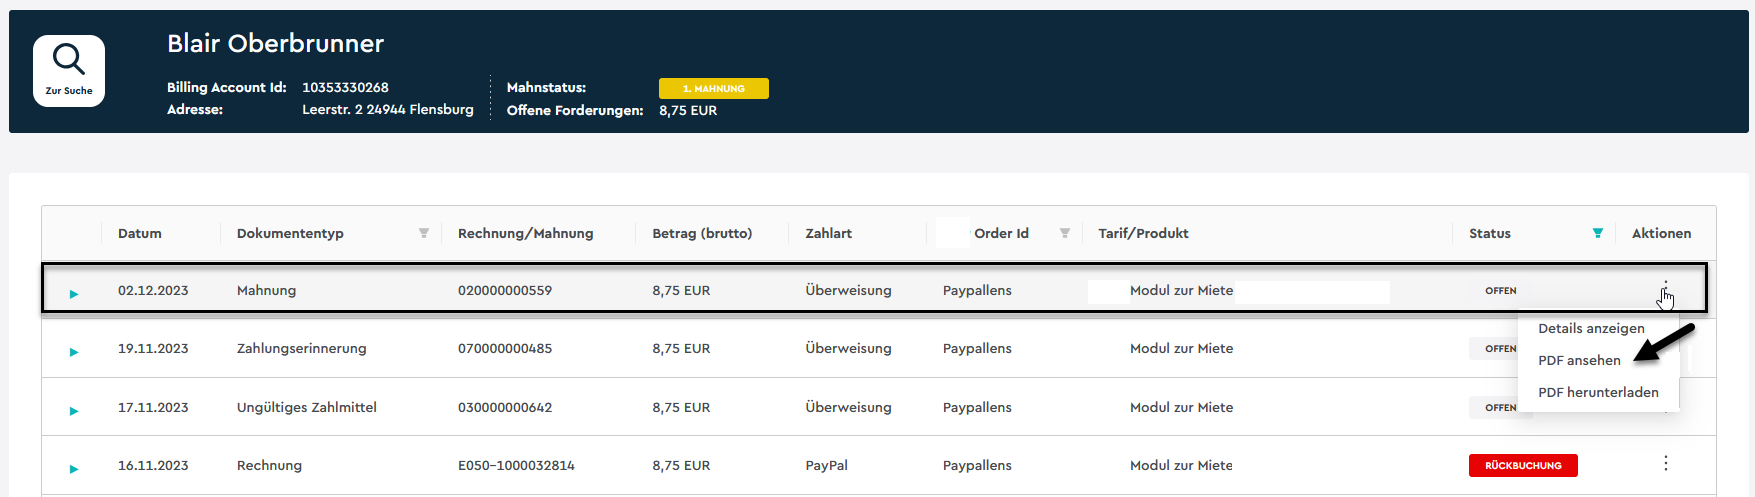1755x497 pixels.
Task: Click Billing Account Id 10353330268
Action: pos(345,87)
